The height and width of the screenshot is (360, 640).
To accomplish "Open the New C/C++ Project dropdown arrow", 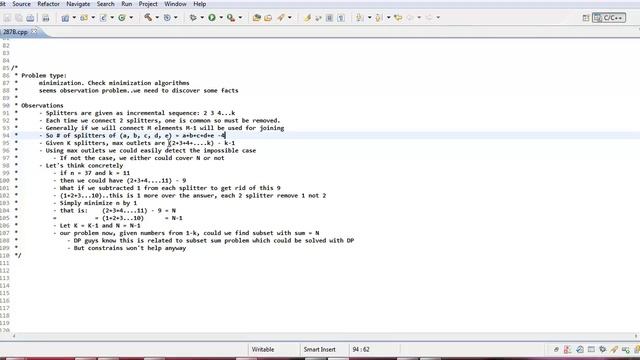I will coord(74,18).
